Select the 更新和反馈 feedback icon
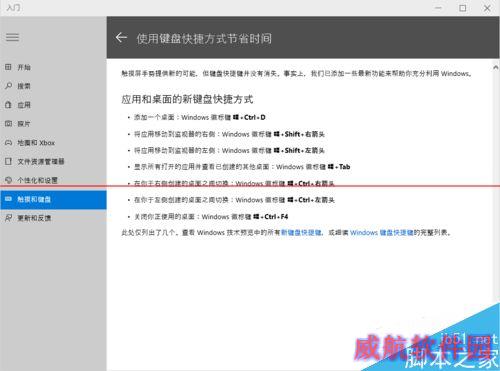 point(8,218)
